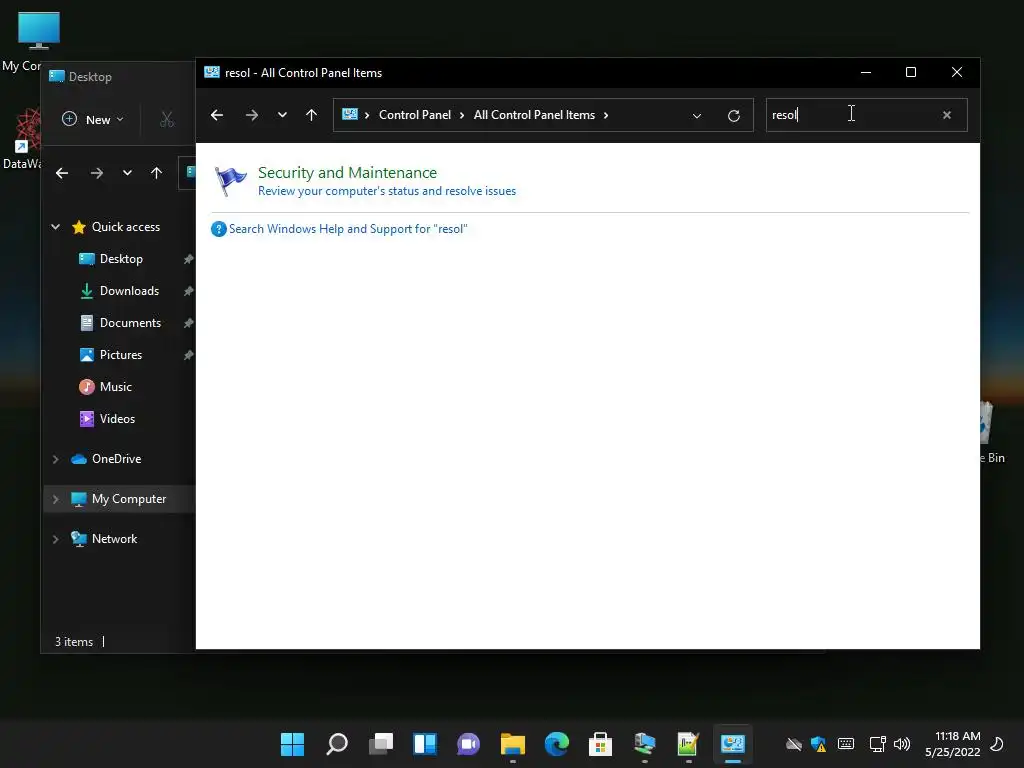Click the '3 items' status bar text
Image resolution: width=1024 pixels, height=768 pixels.
pyautogui.click(x=74, y=642)
